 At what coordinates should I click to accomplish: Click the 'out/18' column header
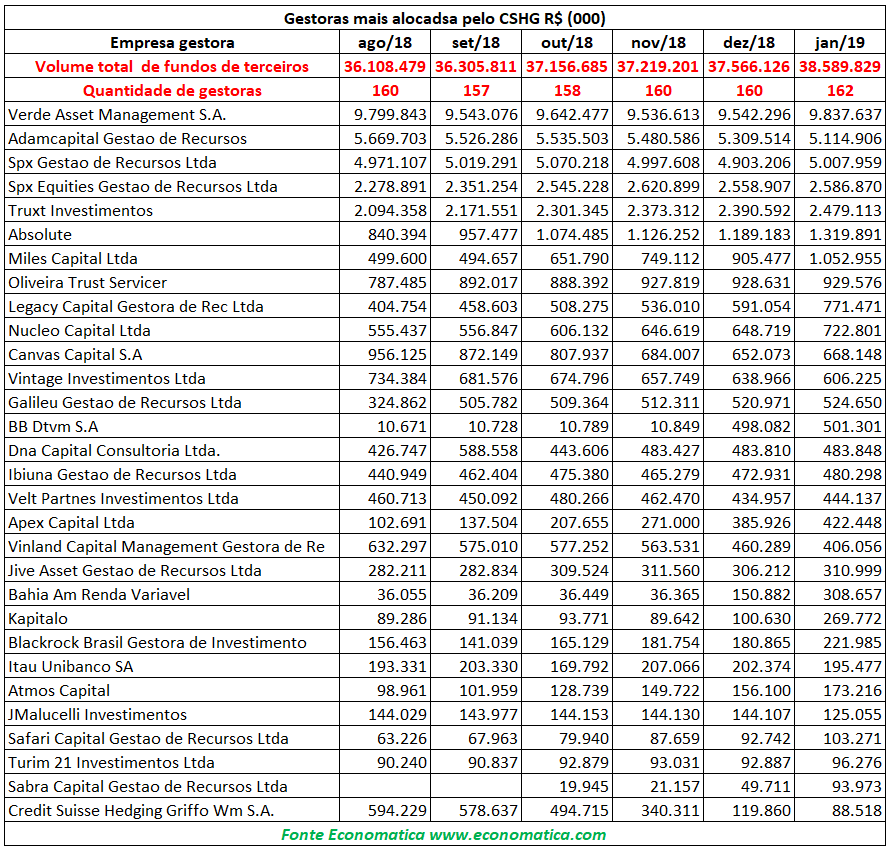tap(567, 43)
